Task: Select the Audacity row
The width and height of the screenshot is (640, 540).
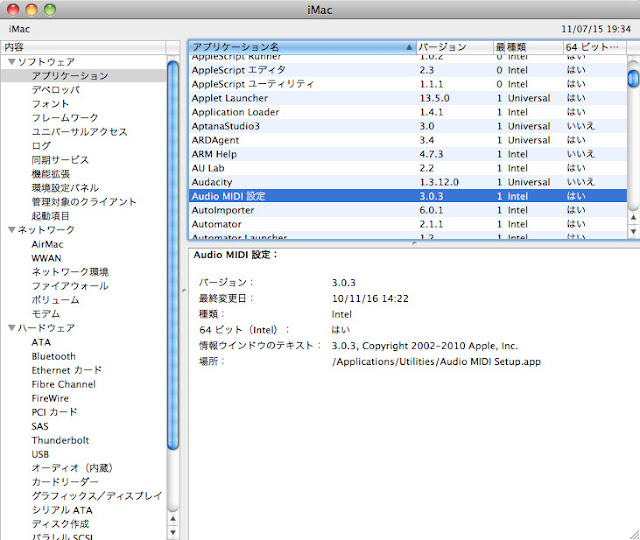Action: click(407, 182)
